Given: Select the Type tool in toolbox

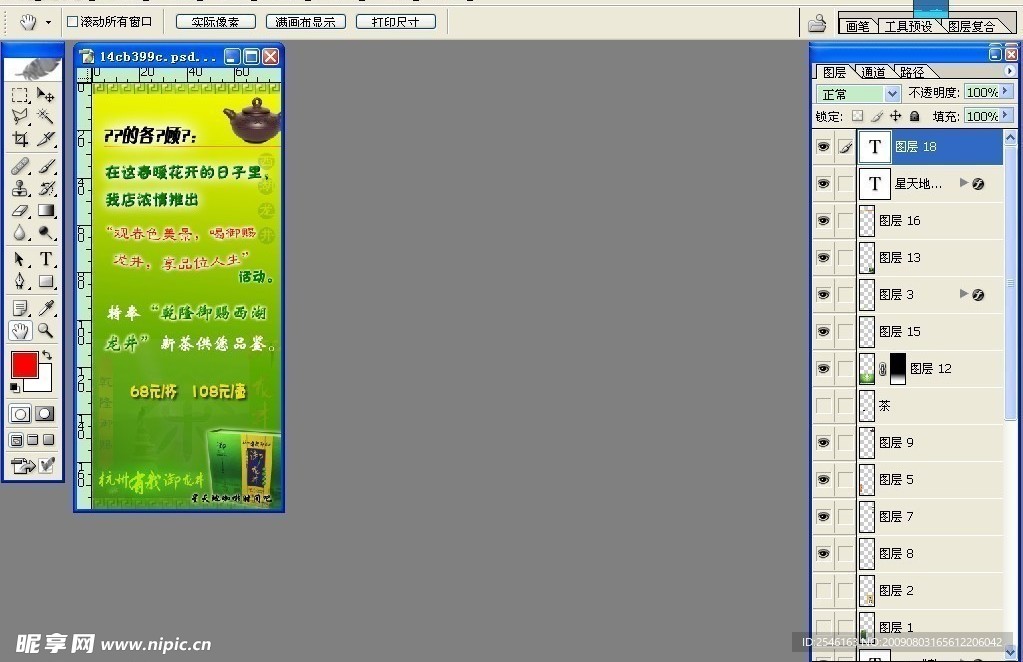Looking at the screenshot, I should pyautogui.click(x=46, y=260).
